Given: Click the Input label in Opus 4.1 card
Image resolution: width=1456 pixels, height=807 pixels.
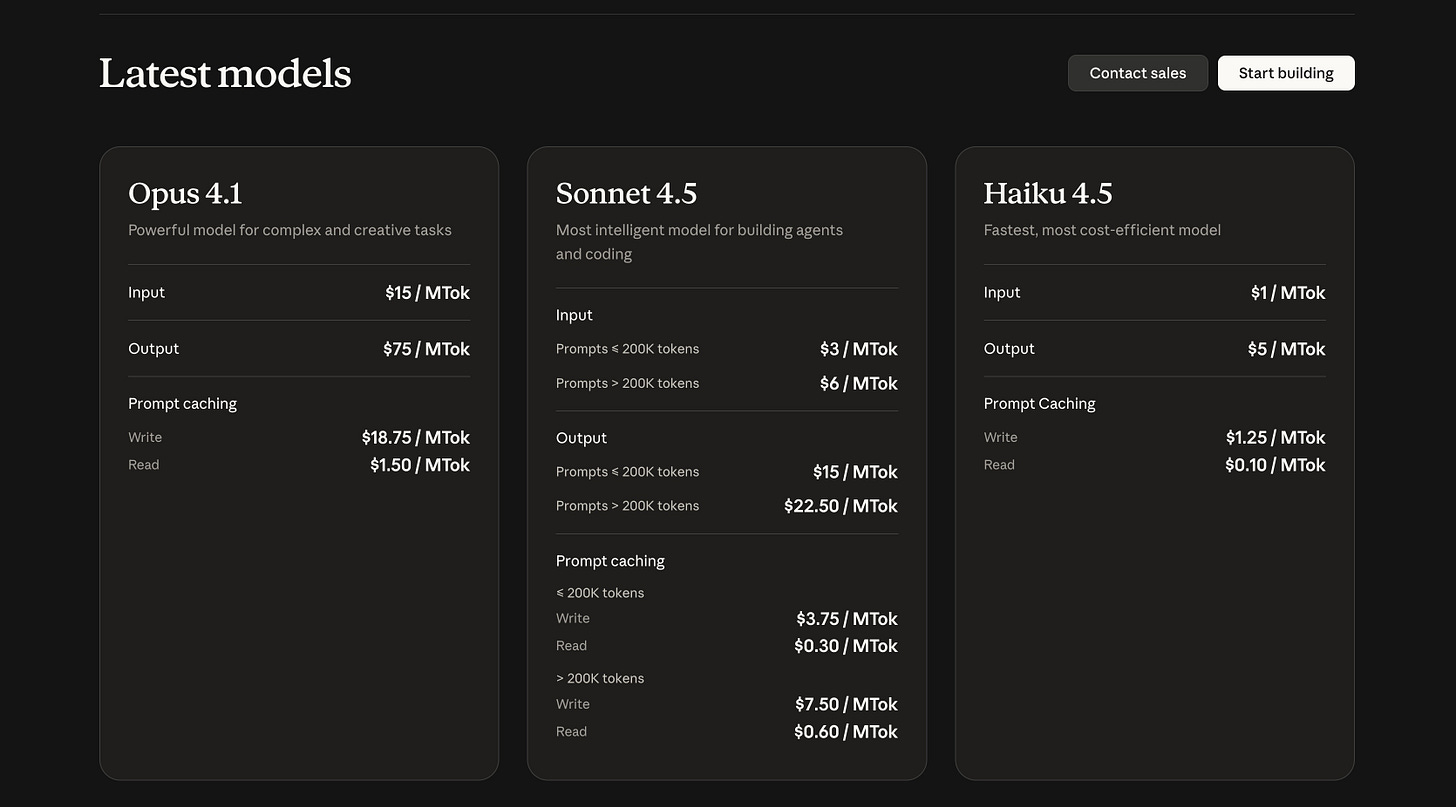Looking at the screenshot, I should coord(146,293).
